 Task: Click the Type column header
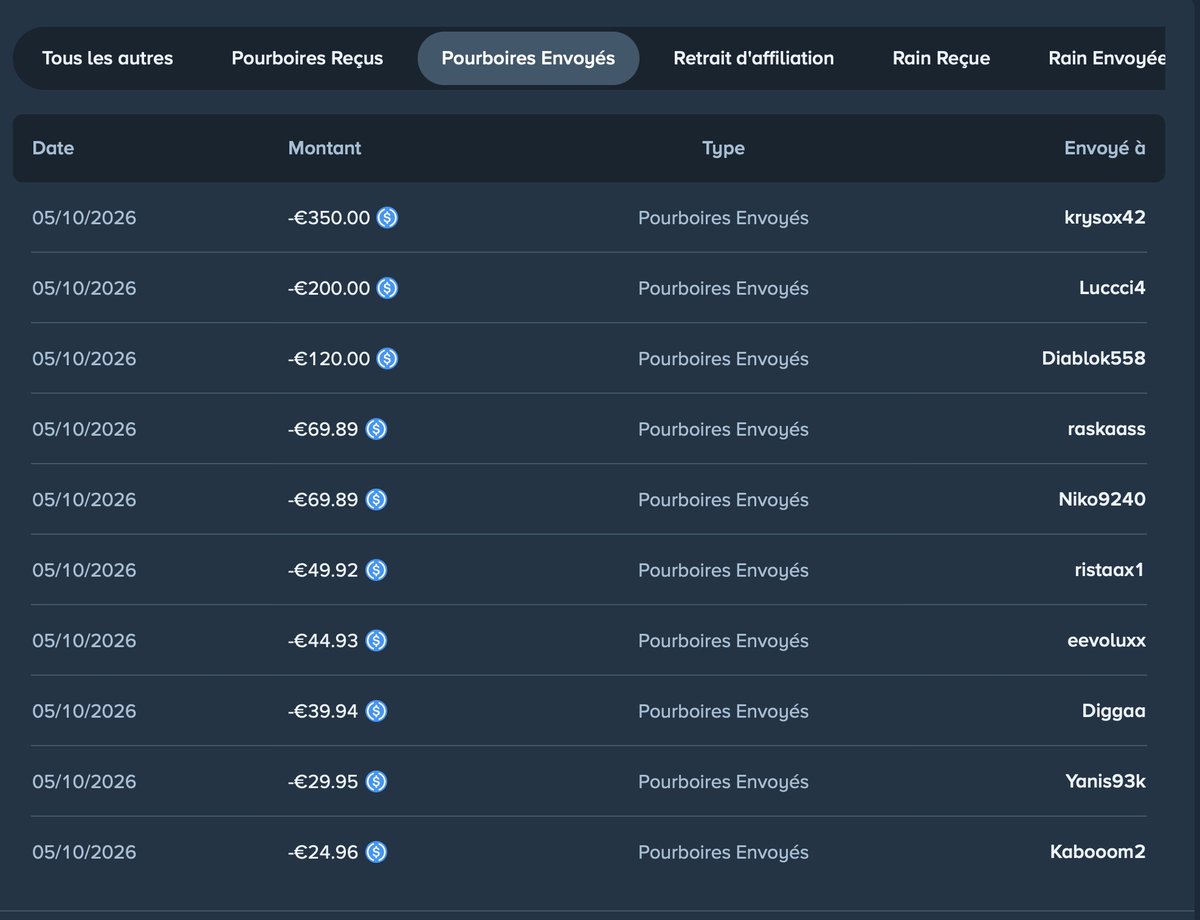pyautogui.click(x=723, y=148)
